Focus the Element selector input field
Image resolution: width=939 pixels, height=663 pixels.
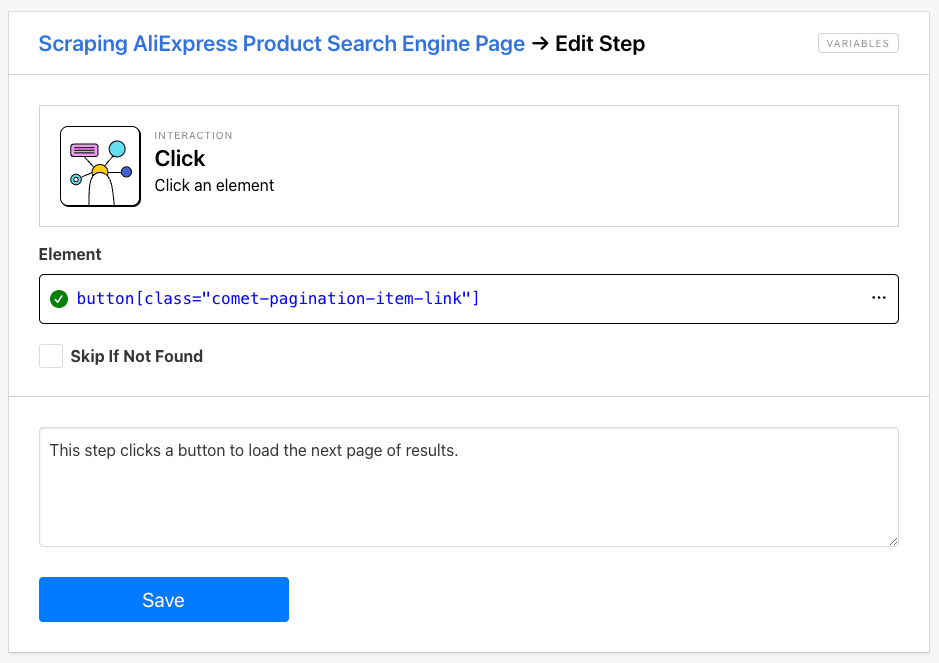click(x=468, y=299)
